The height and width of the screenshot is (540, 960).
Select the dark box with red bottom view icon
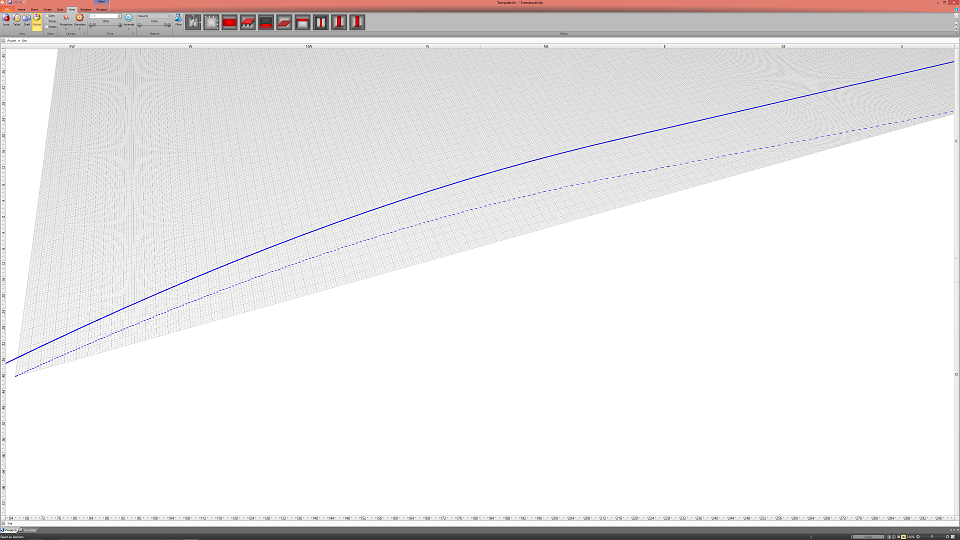point(266,22)
